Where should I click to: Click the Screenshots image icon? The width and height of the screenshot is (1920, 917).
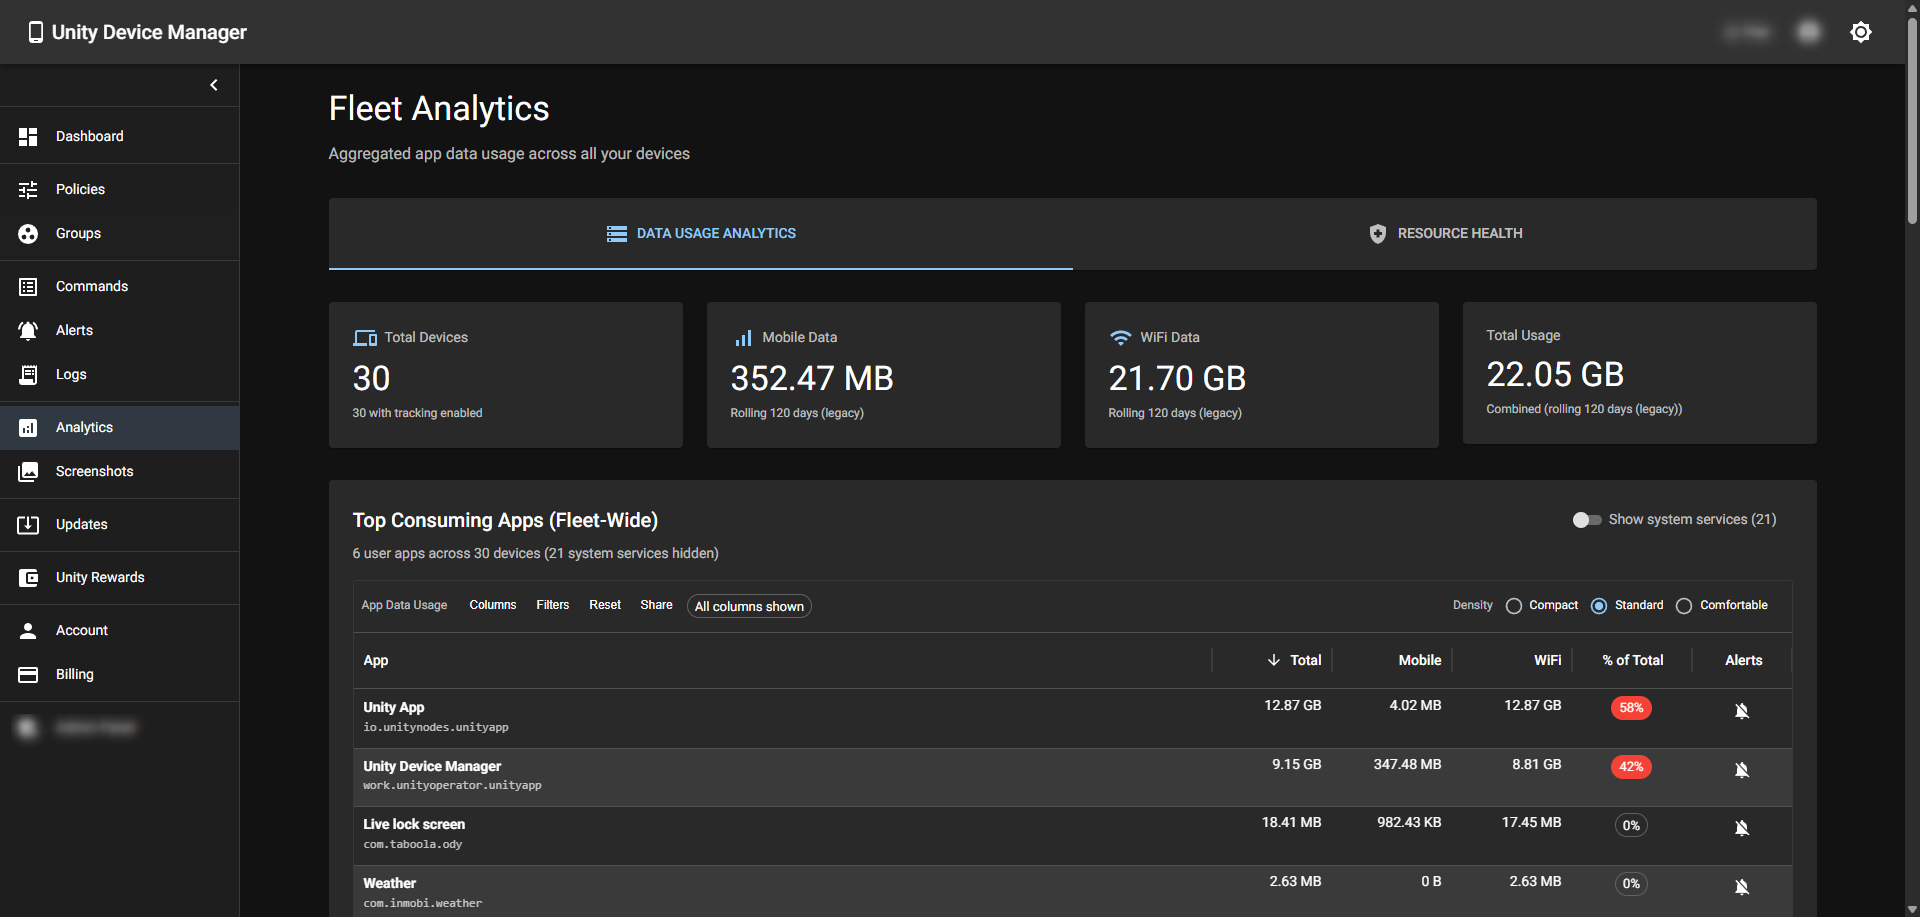[28, 472]
